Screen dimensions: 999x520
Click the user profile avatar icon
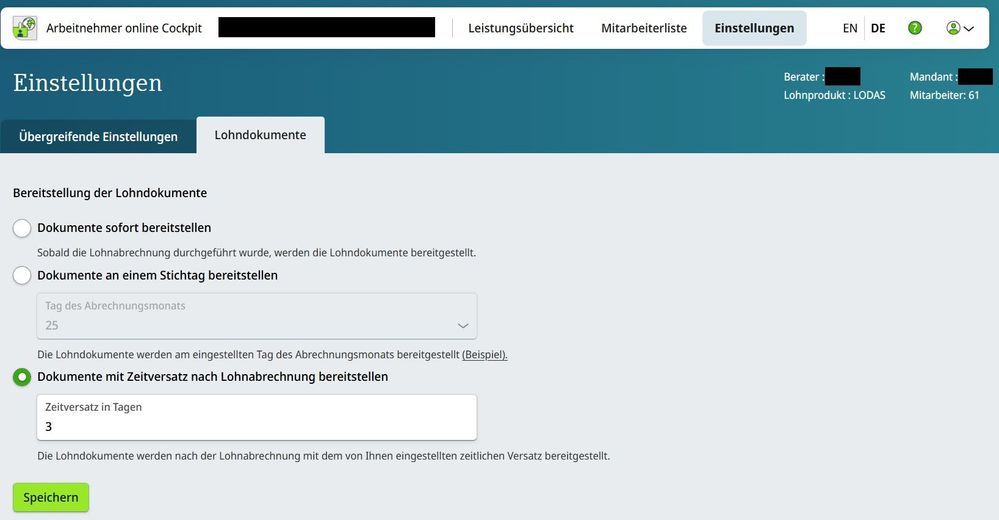pos(953,28)
